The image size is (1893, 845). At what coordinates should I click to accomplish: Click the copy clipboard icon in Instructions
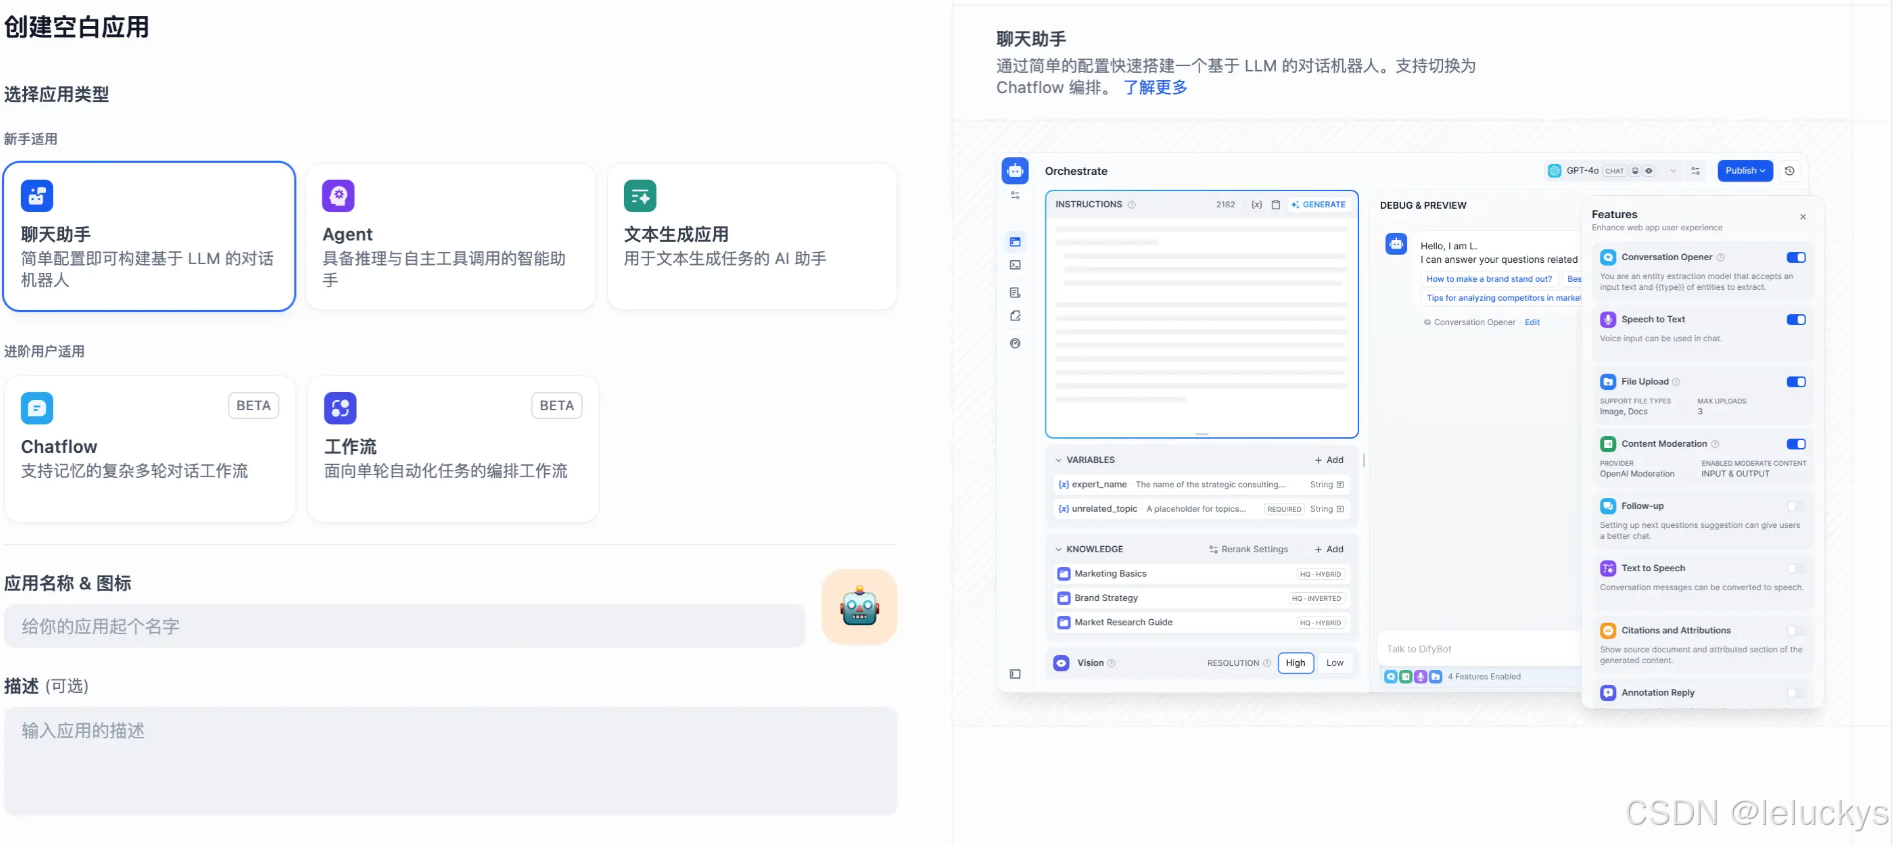(1276, 205)
